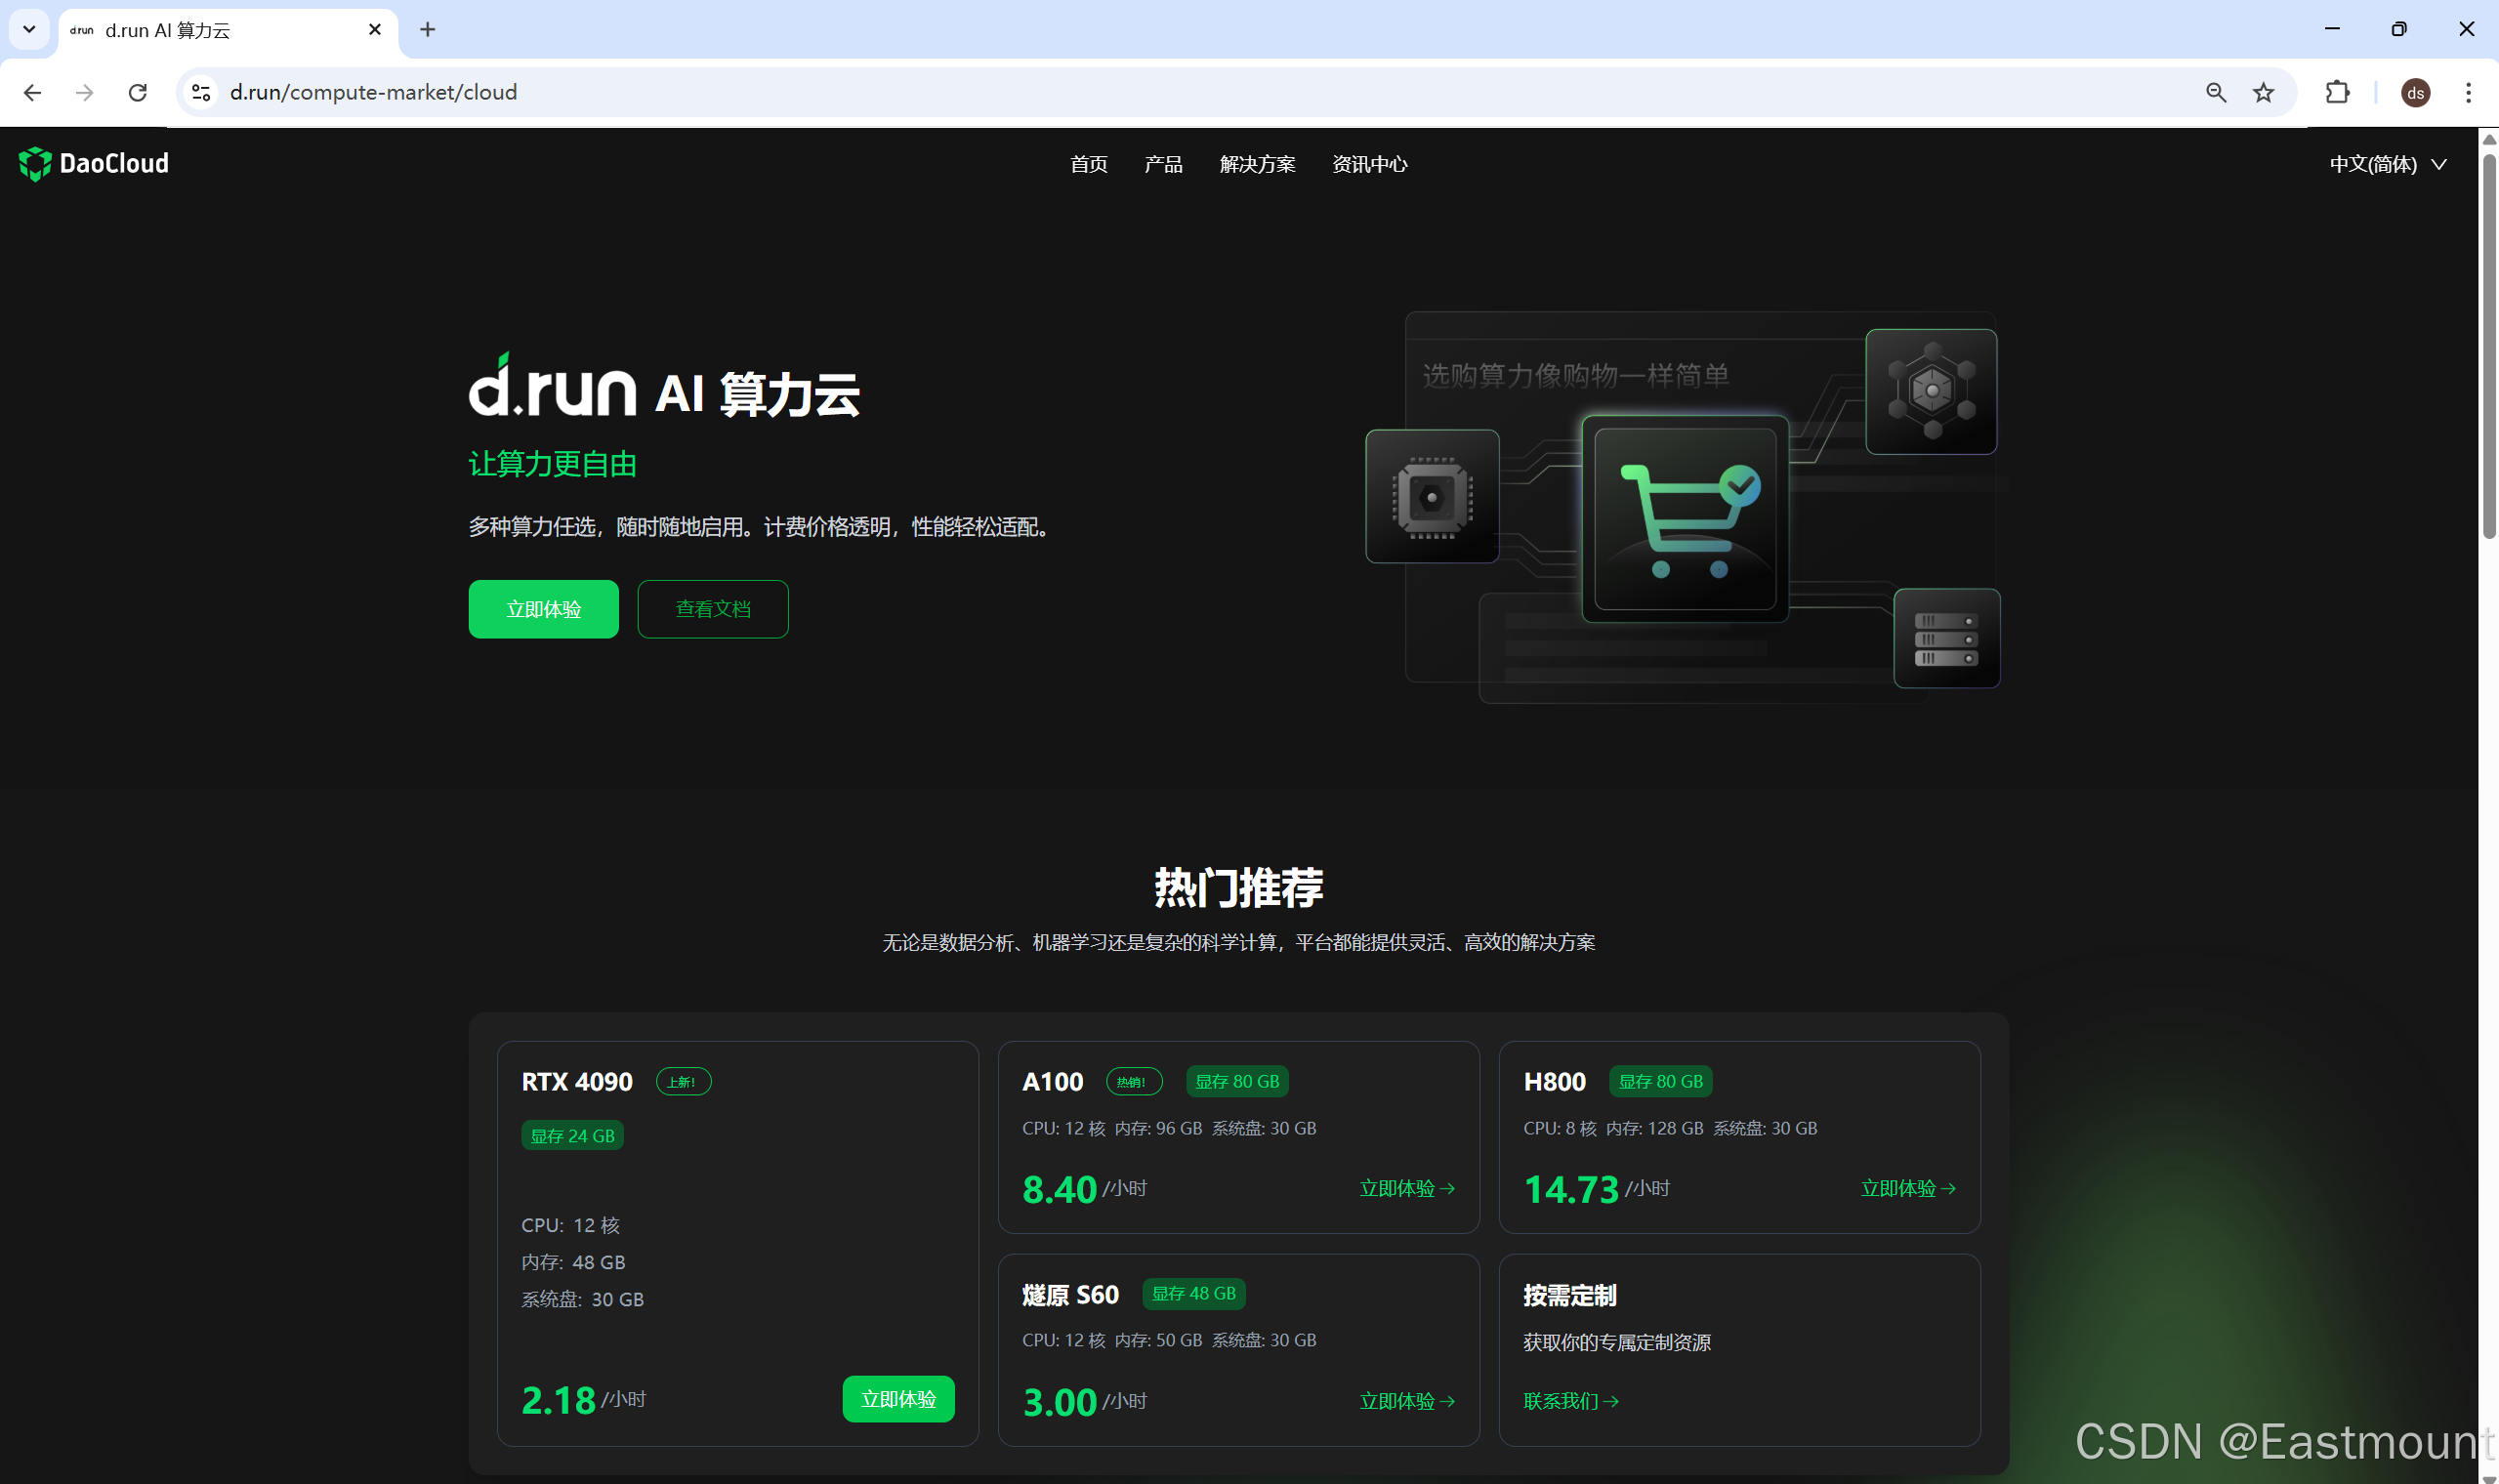Image resolution: width=2499 pixels, height=1484 pixels.
Task: Open site information icon in address bar
Action: click(x=201, y=93)
